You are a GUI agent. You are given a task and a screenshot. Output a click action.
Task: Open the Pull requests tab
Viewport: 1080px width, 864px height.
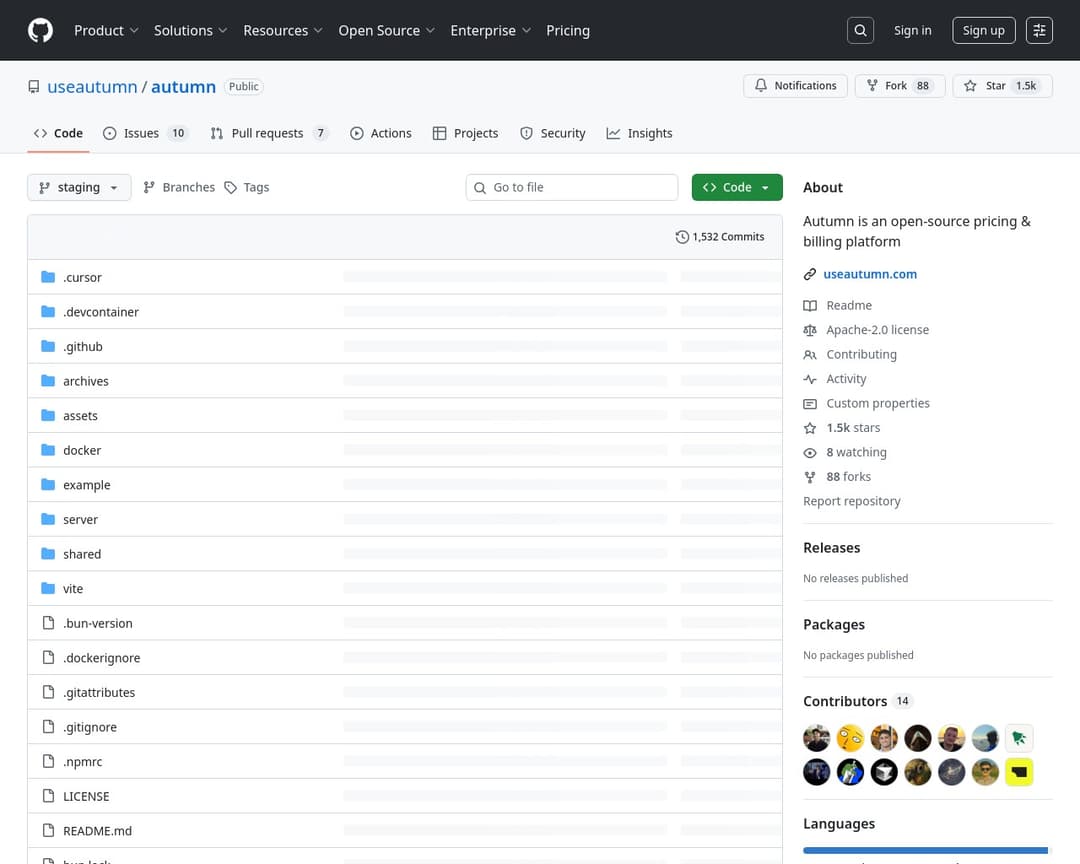point(268,133)
